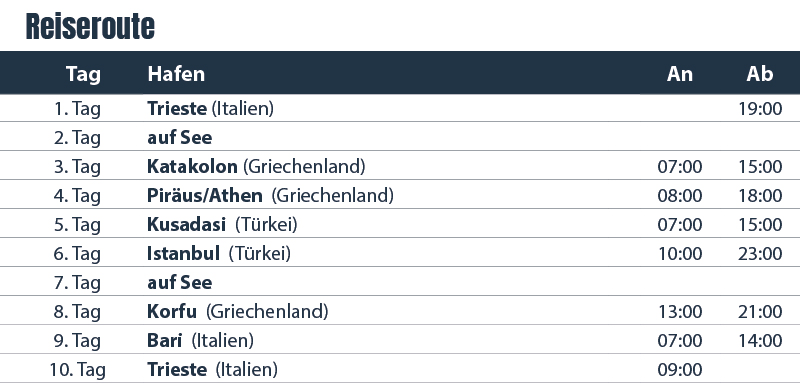Select the Kusadasi port entry
This screenshot has width=800, height=391.
pos(186,225)
